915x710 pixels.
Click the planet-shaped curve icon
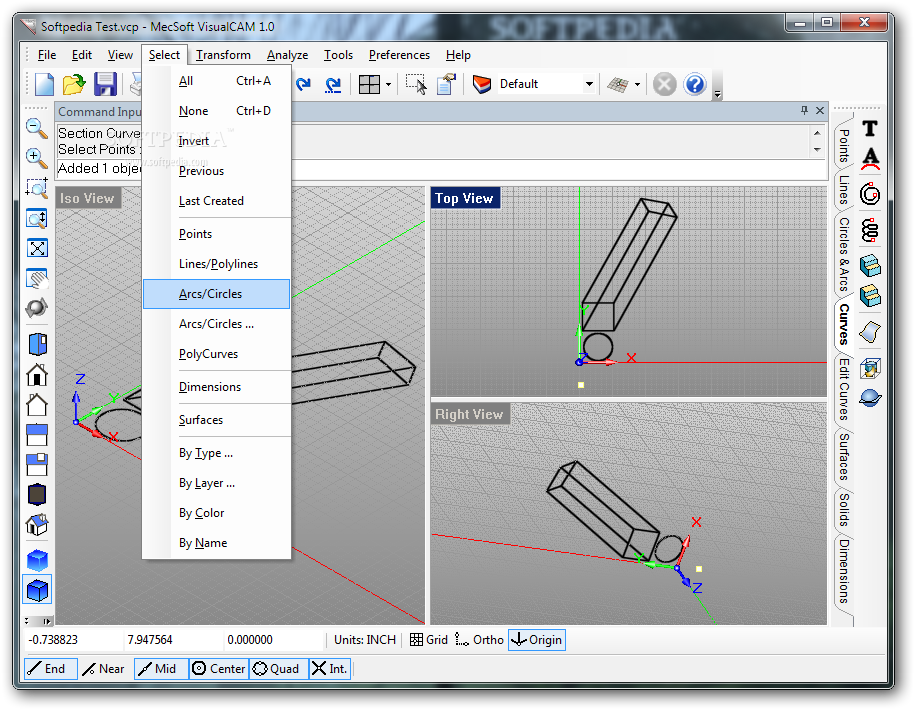pyautogui.click(x=870, y=398)
